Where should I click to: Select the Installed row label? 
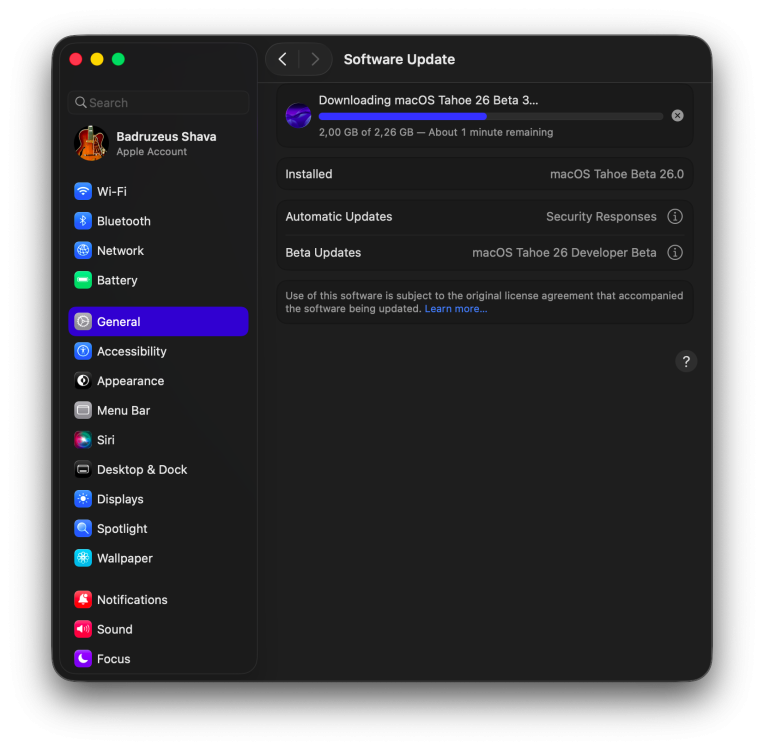(x=309, y=174)
